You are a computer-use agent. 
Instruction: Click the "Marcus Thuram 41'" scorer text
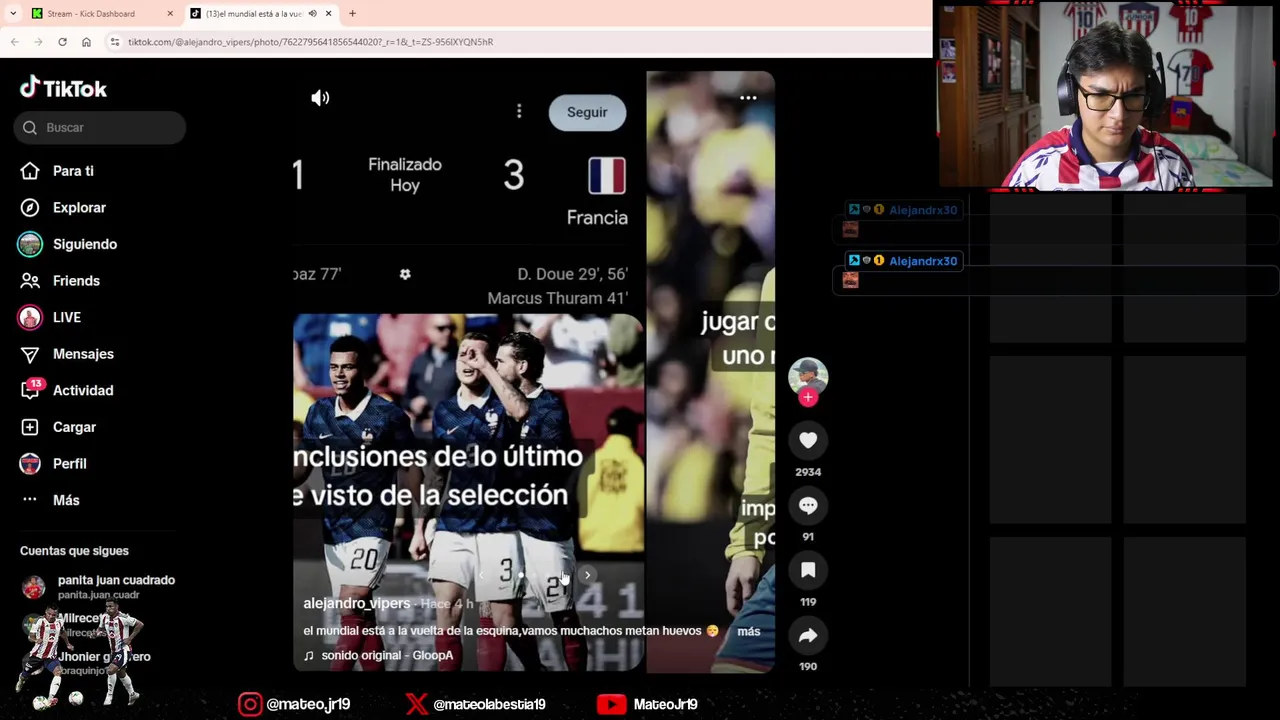coord(557,298)
